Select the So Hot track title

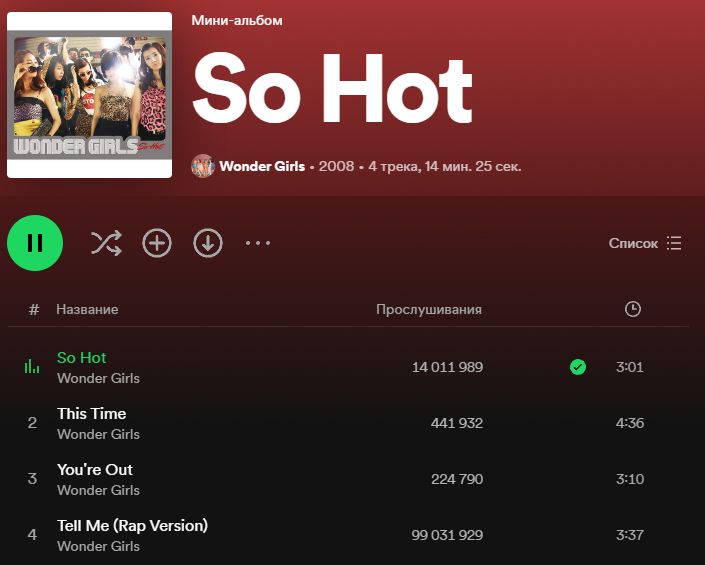[81, 358]
